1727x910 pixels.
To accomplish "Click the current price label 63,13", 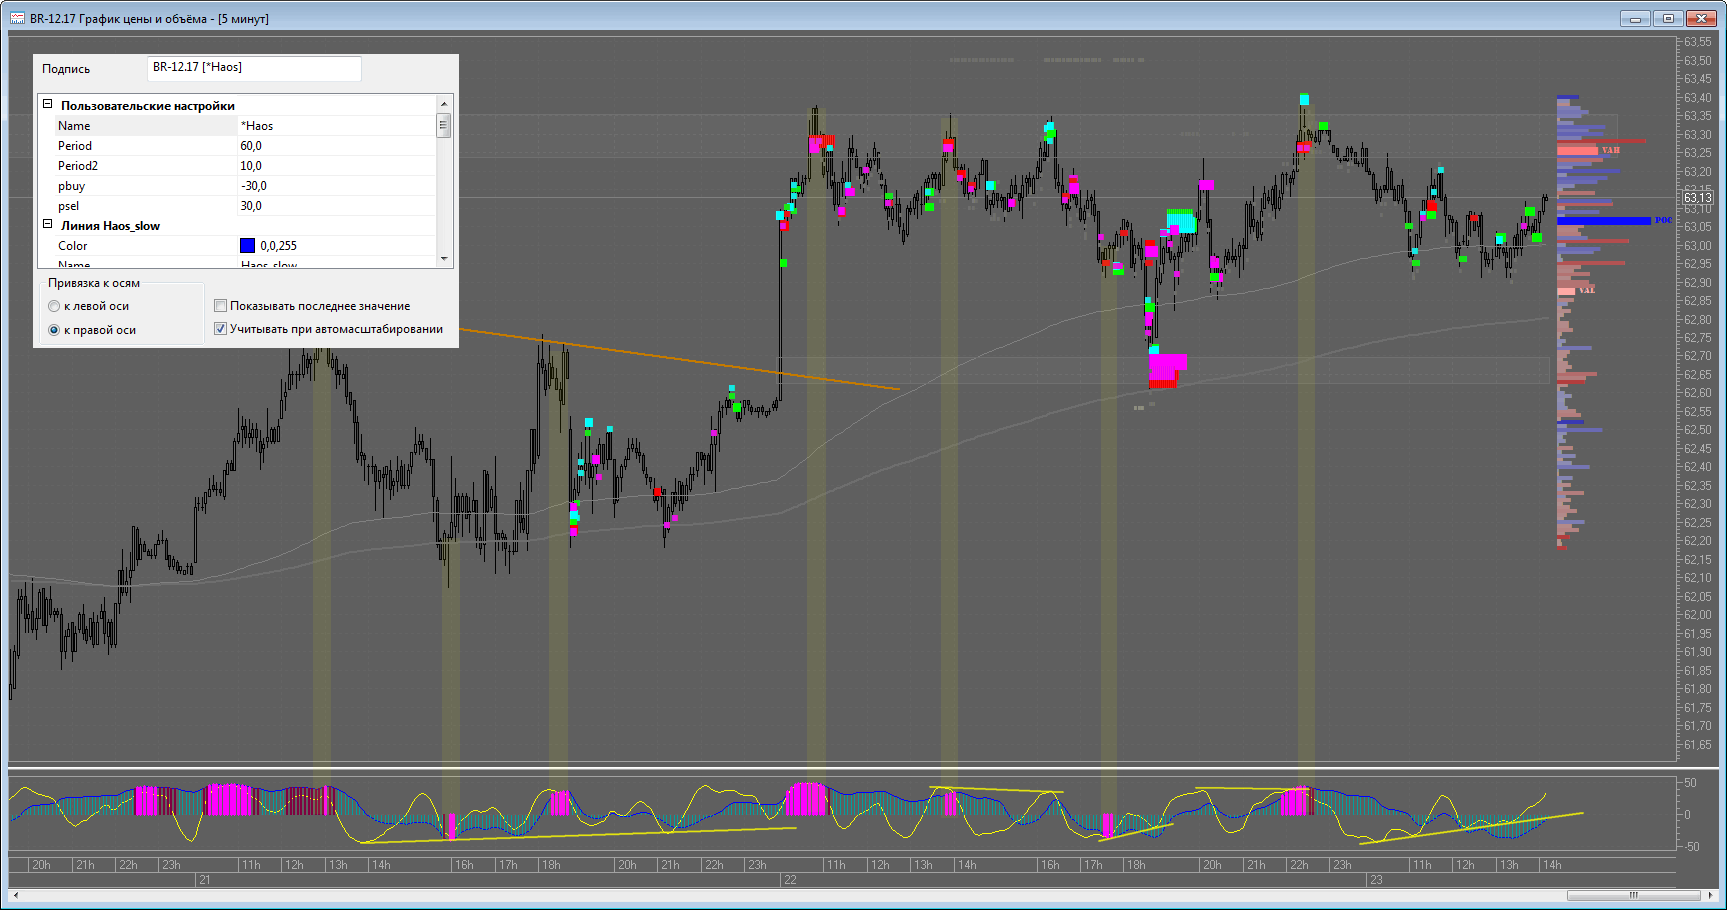I will point(1698,197).
